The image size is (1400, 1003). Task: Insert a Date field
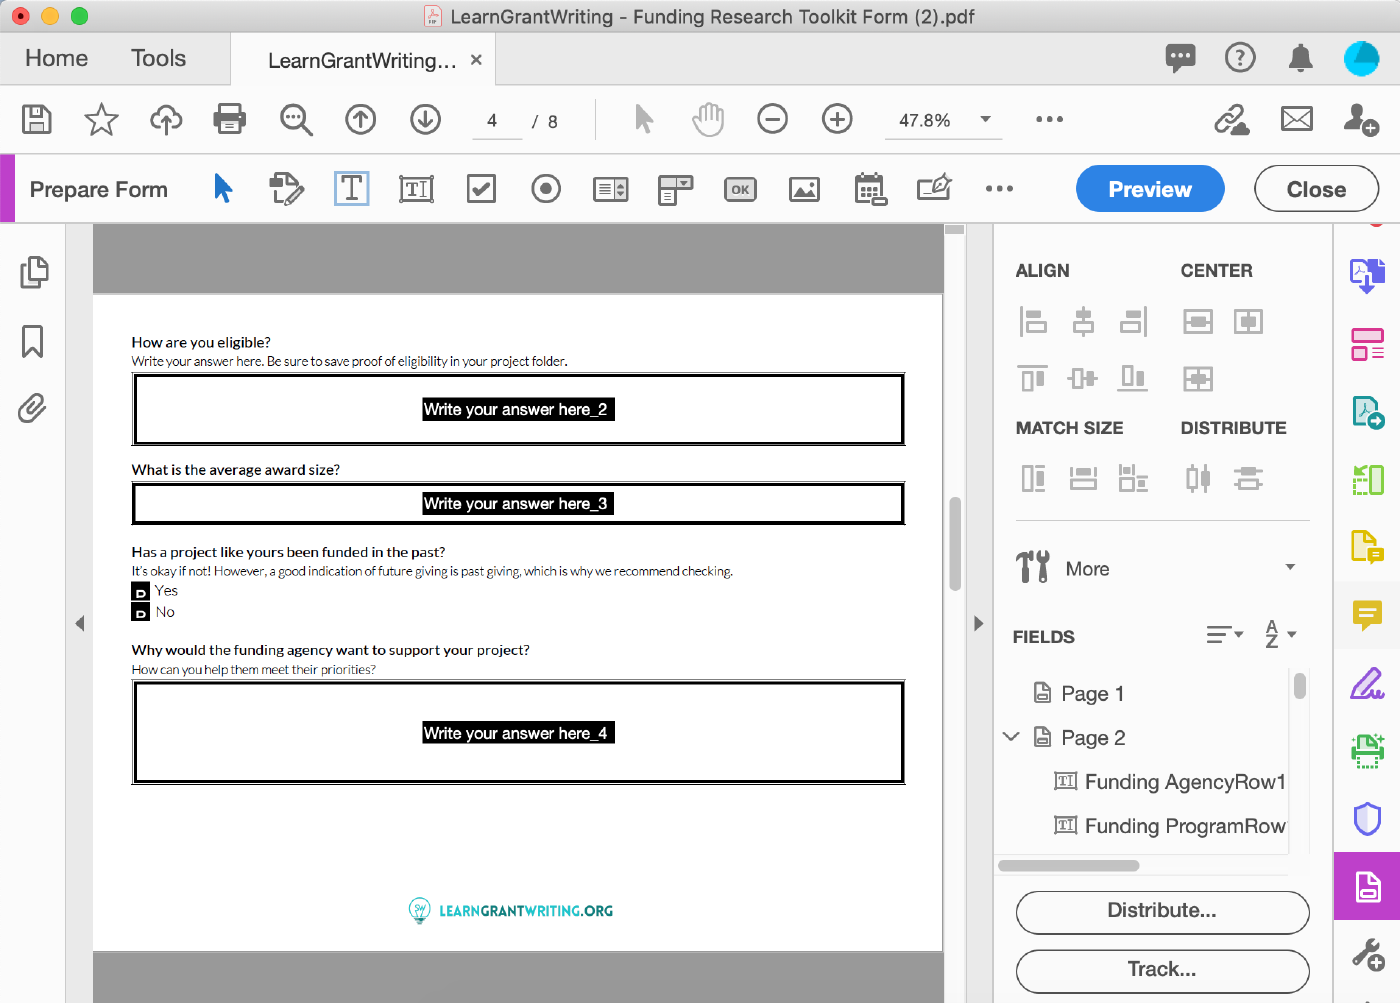tap(869, 188)
